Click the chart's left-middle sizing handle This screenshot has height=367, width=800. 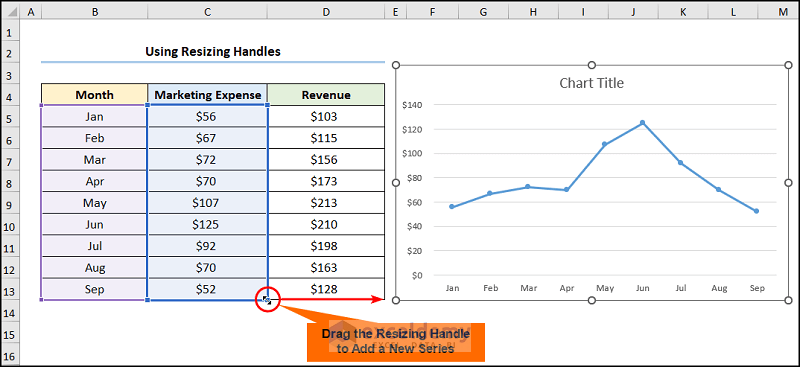click(395, 183)
